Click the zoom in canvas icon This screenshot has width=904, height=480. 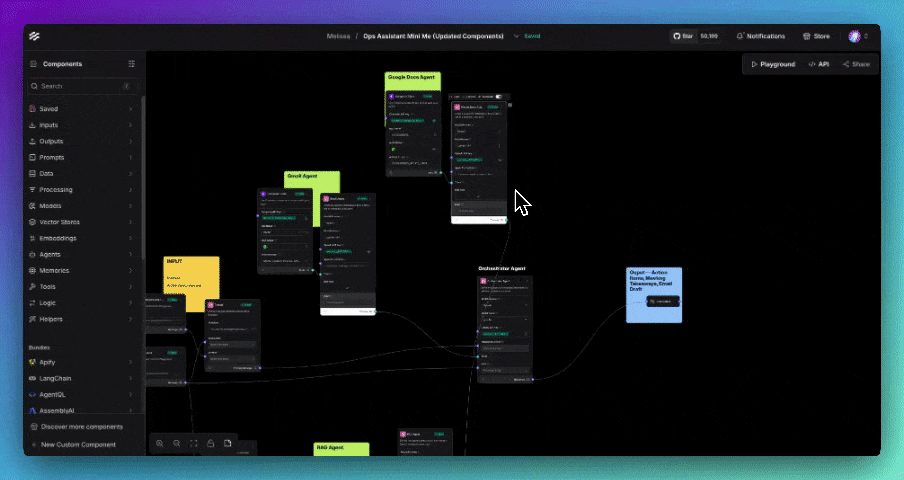click(x=160, y=443)
